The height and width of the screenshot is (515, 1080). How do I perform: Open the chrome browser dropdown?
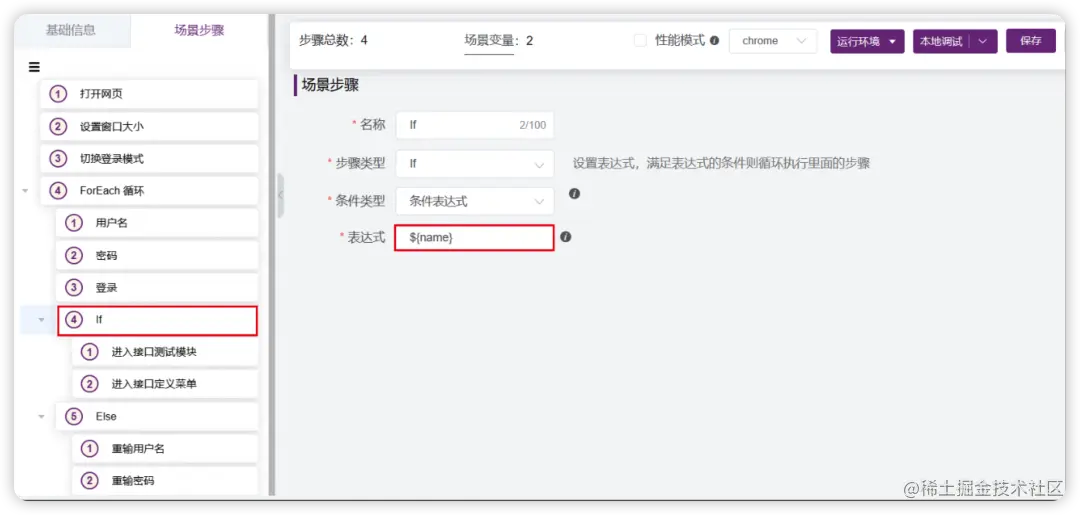point(773,41)
